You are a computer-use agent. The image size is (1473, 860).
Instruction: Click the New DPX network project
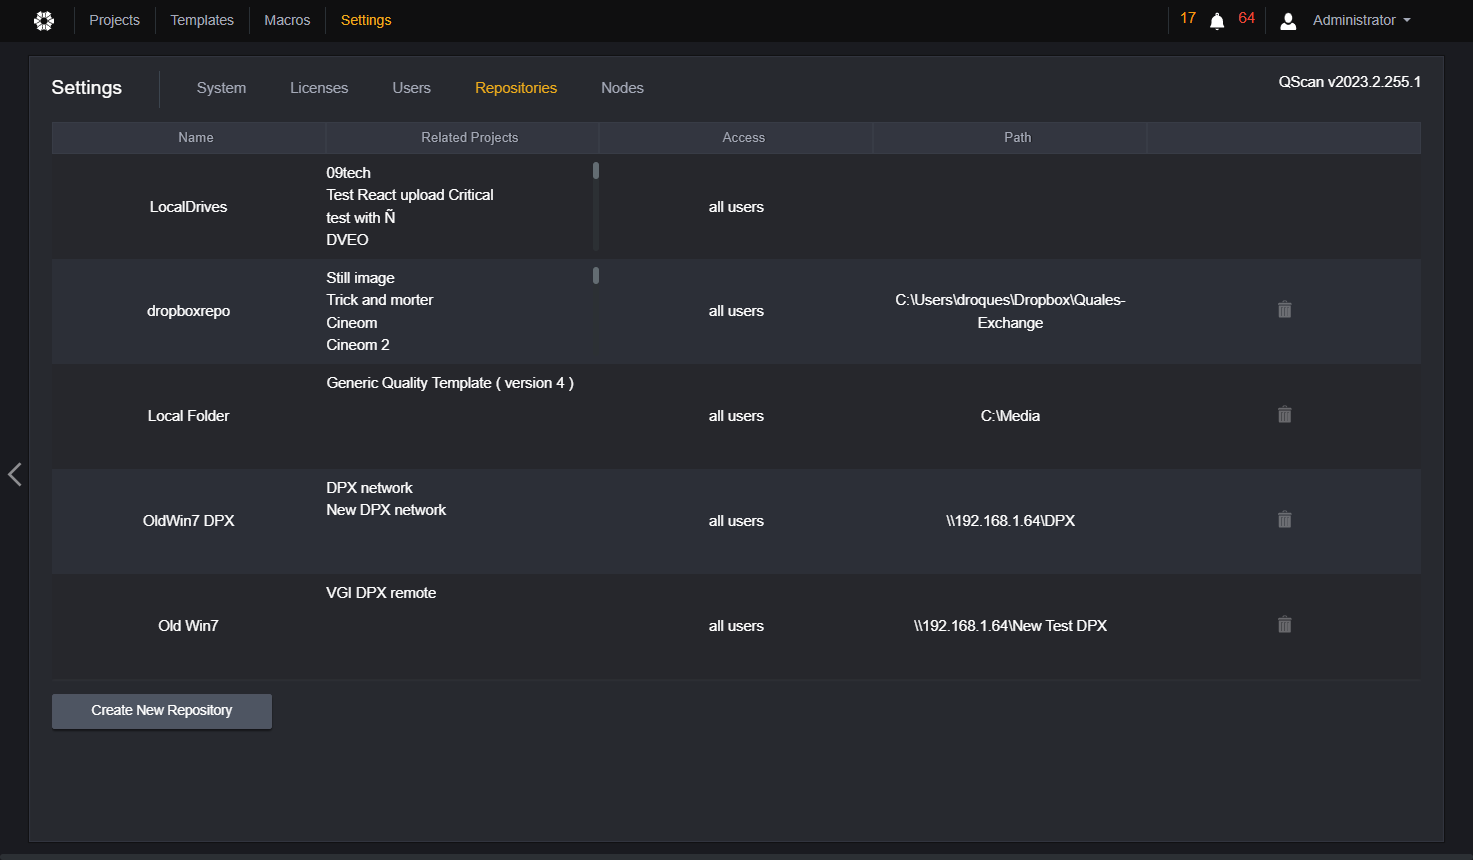pyautogui.click(x=386, y=510)
